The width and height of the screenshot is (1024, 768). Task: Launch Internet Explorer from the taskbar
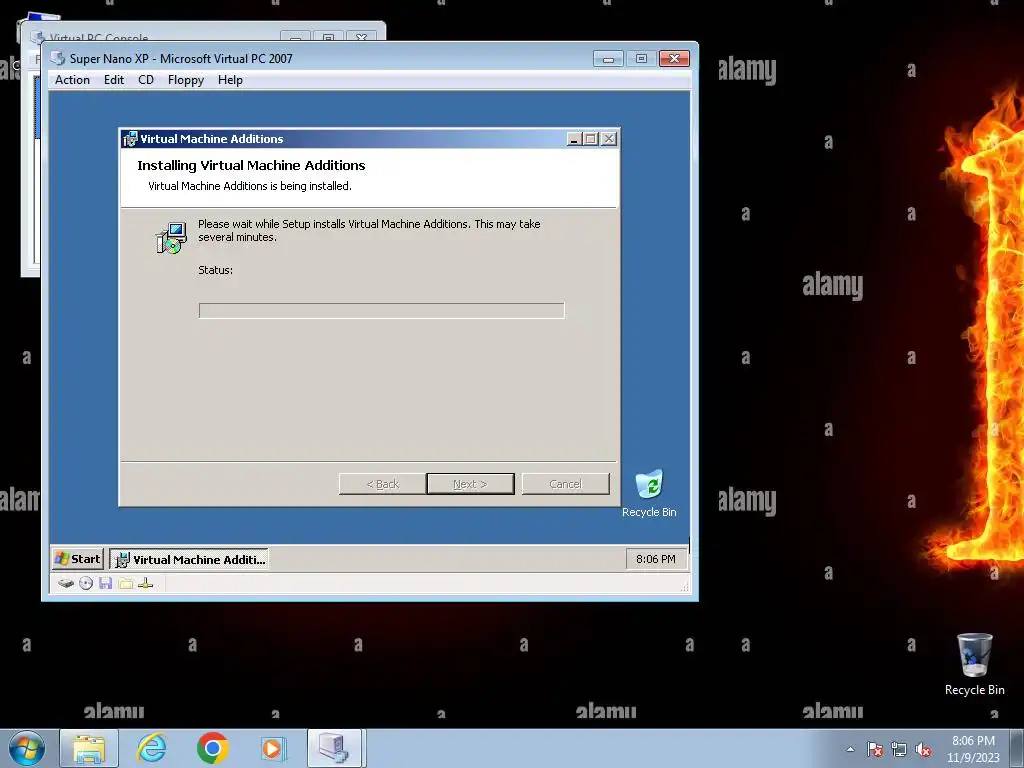pos(152,748)
